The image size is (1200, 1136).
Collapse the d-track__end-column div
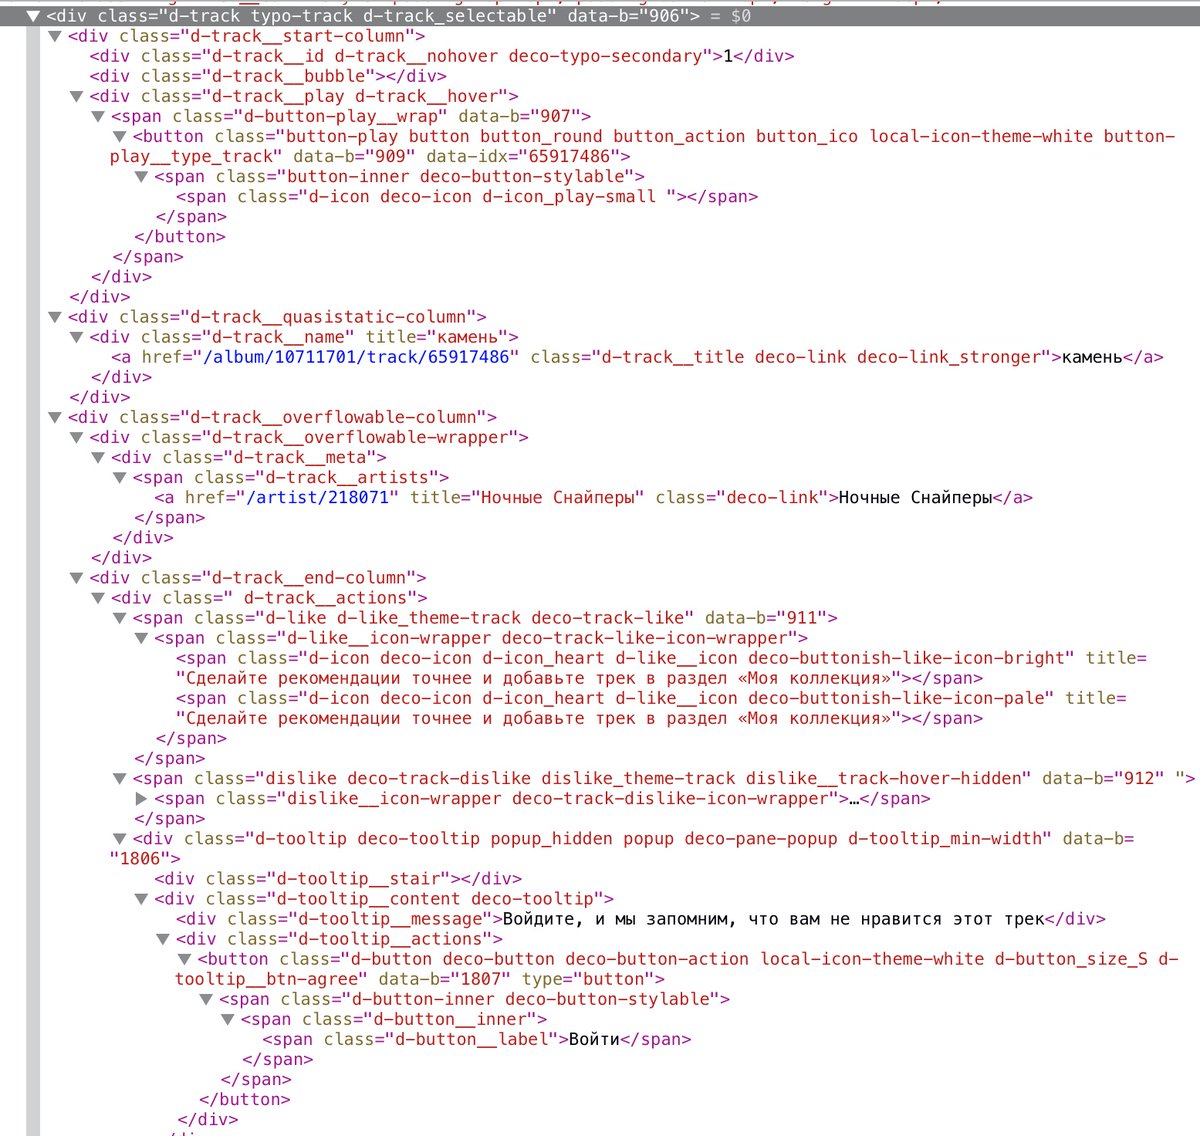pyautogui.click(x=76, y=577)
